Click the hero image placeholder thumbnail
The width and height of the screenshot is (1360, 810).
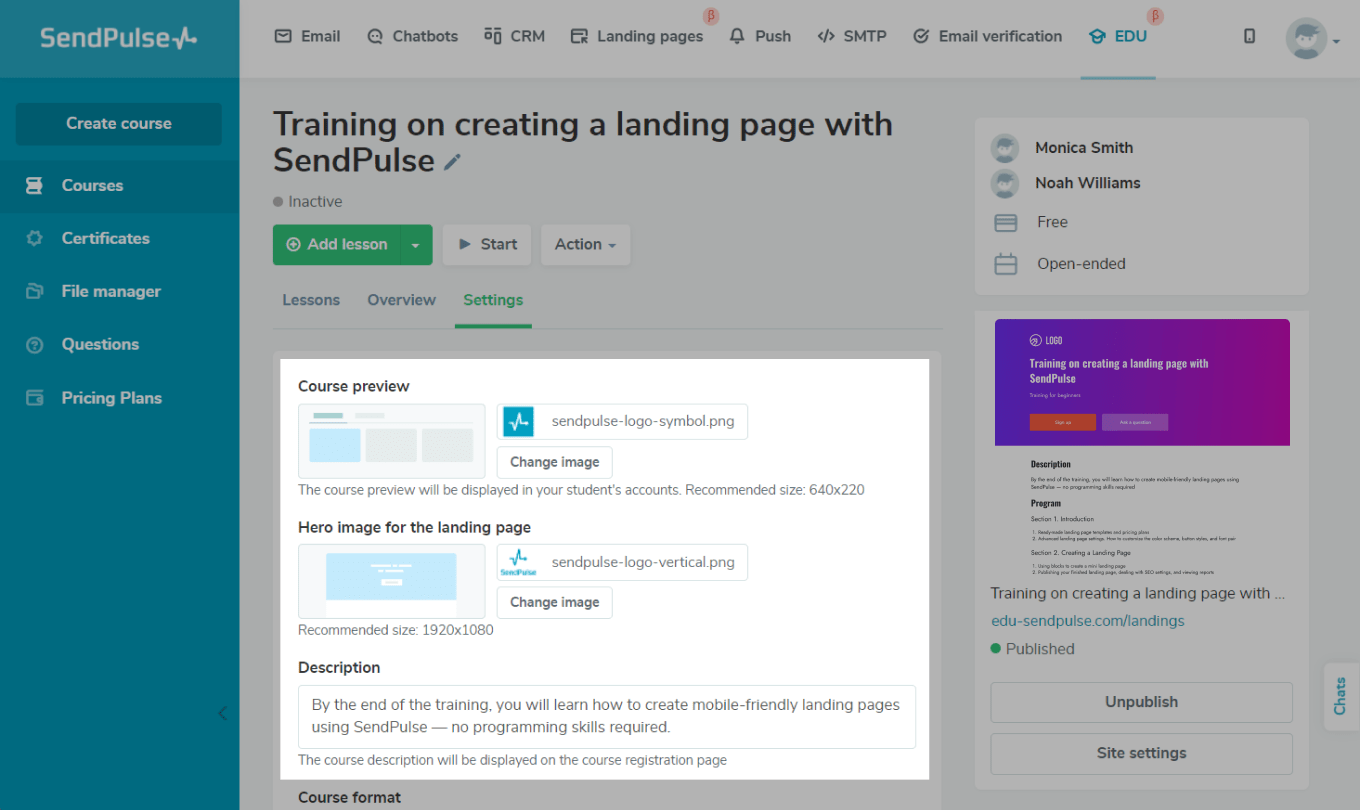(391, 581)
